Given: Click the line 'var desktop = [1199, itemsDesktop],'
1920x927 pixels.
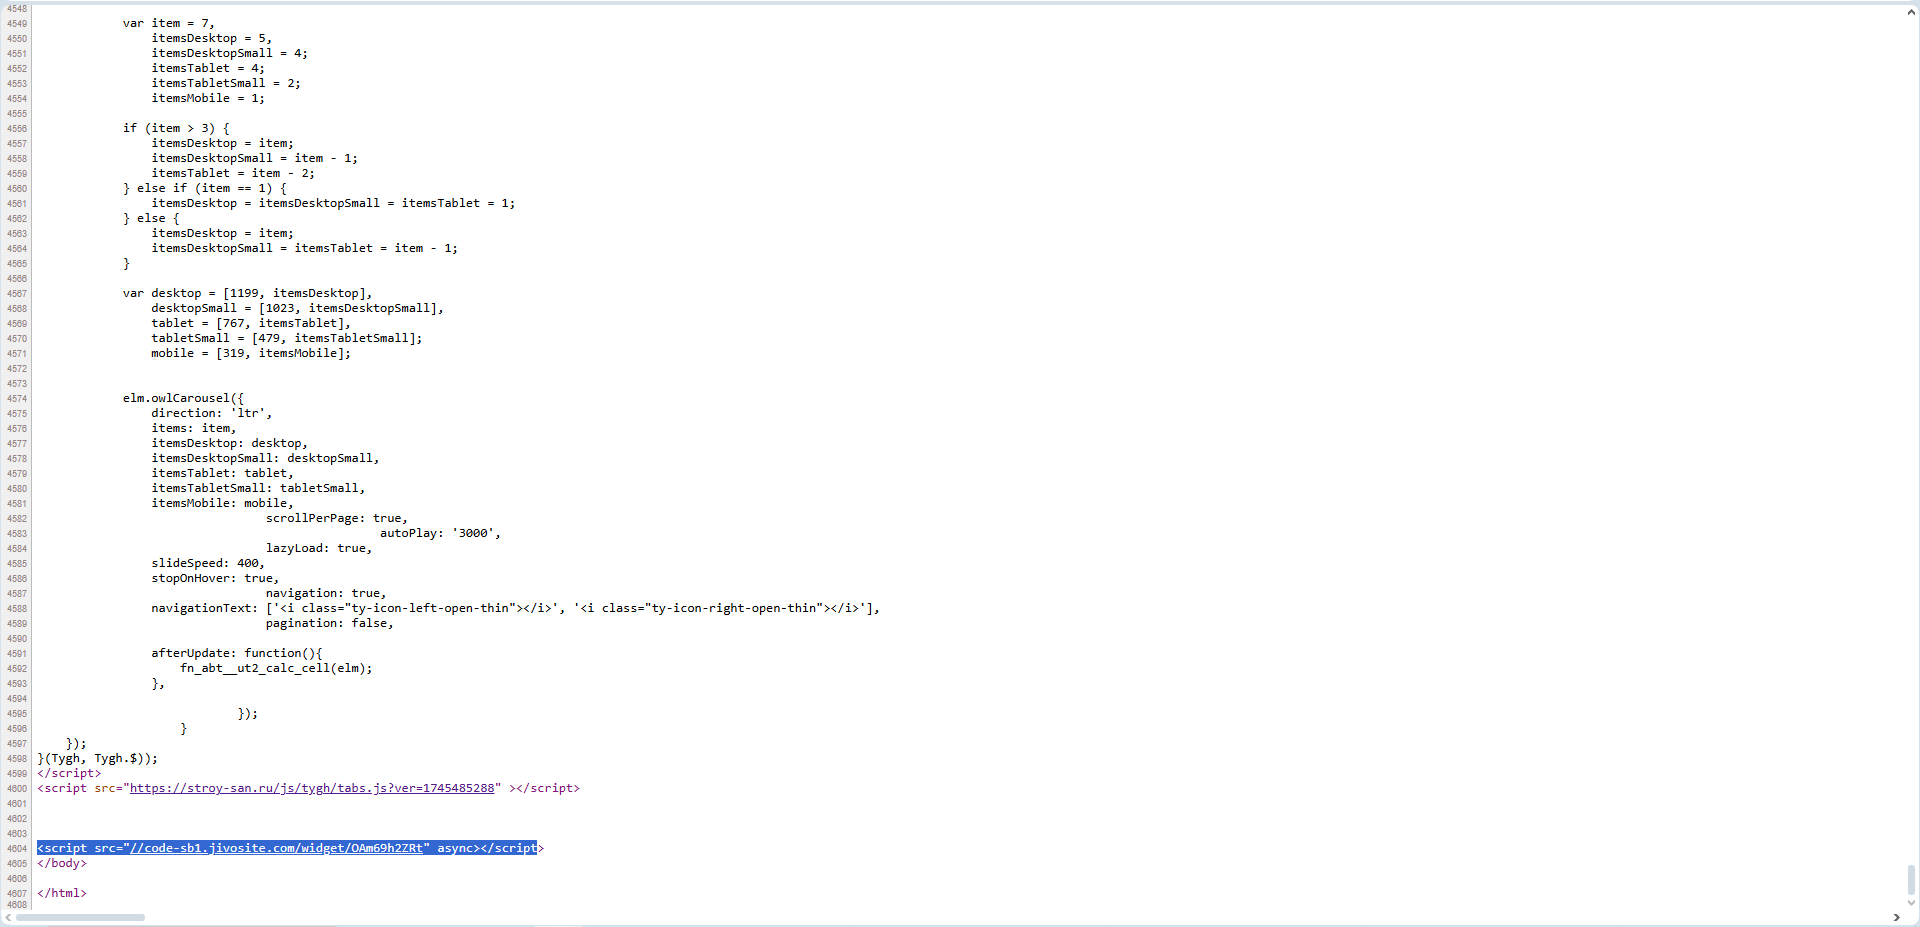Looking at the screenshot, I should [x=248, y=293].
